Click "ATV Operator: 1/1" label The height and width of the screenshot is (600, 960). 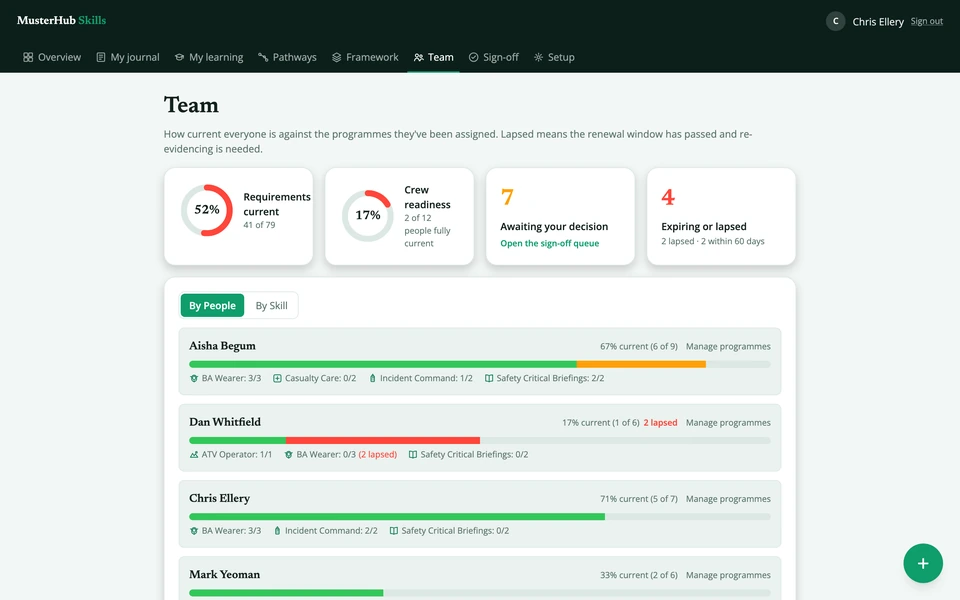point(237,454)
